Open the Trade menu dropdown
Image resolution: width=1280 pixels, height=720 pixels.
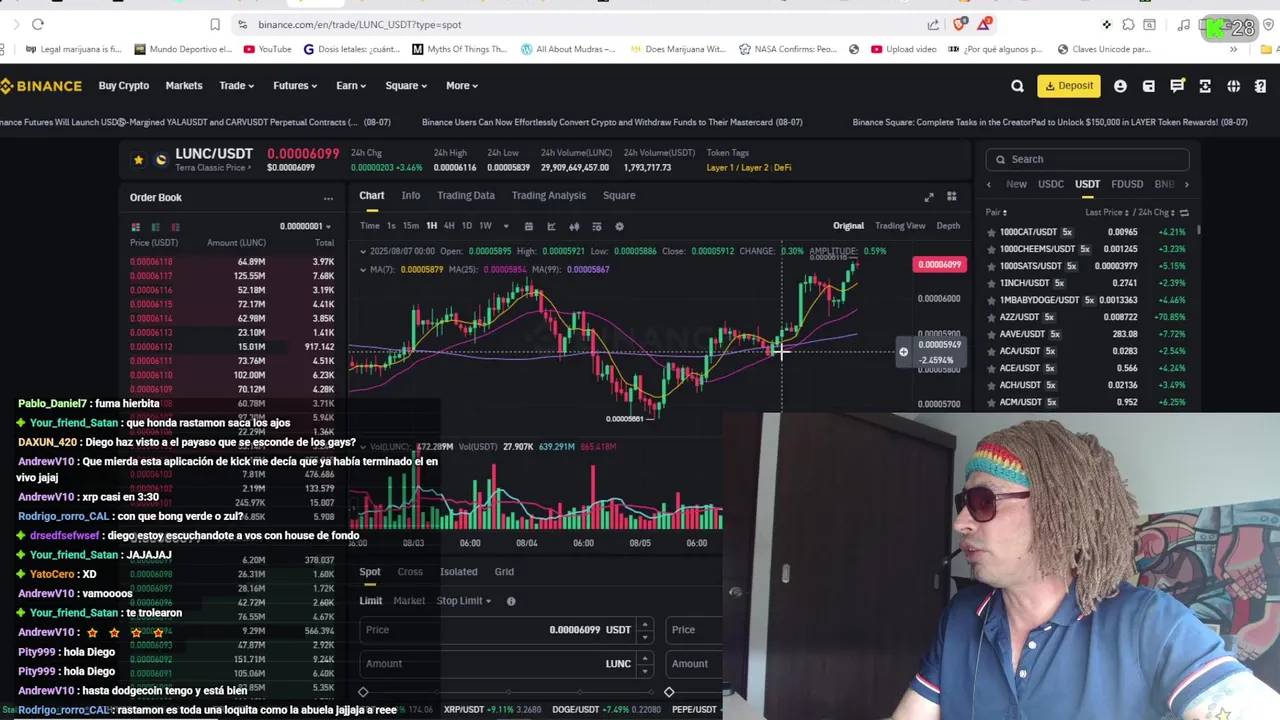tap(236, 86)
